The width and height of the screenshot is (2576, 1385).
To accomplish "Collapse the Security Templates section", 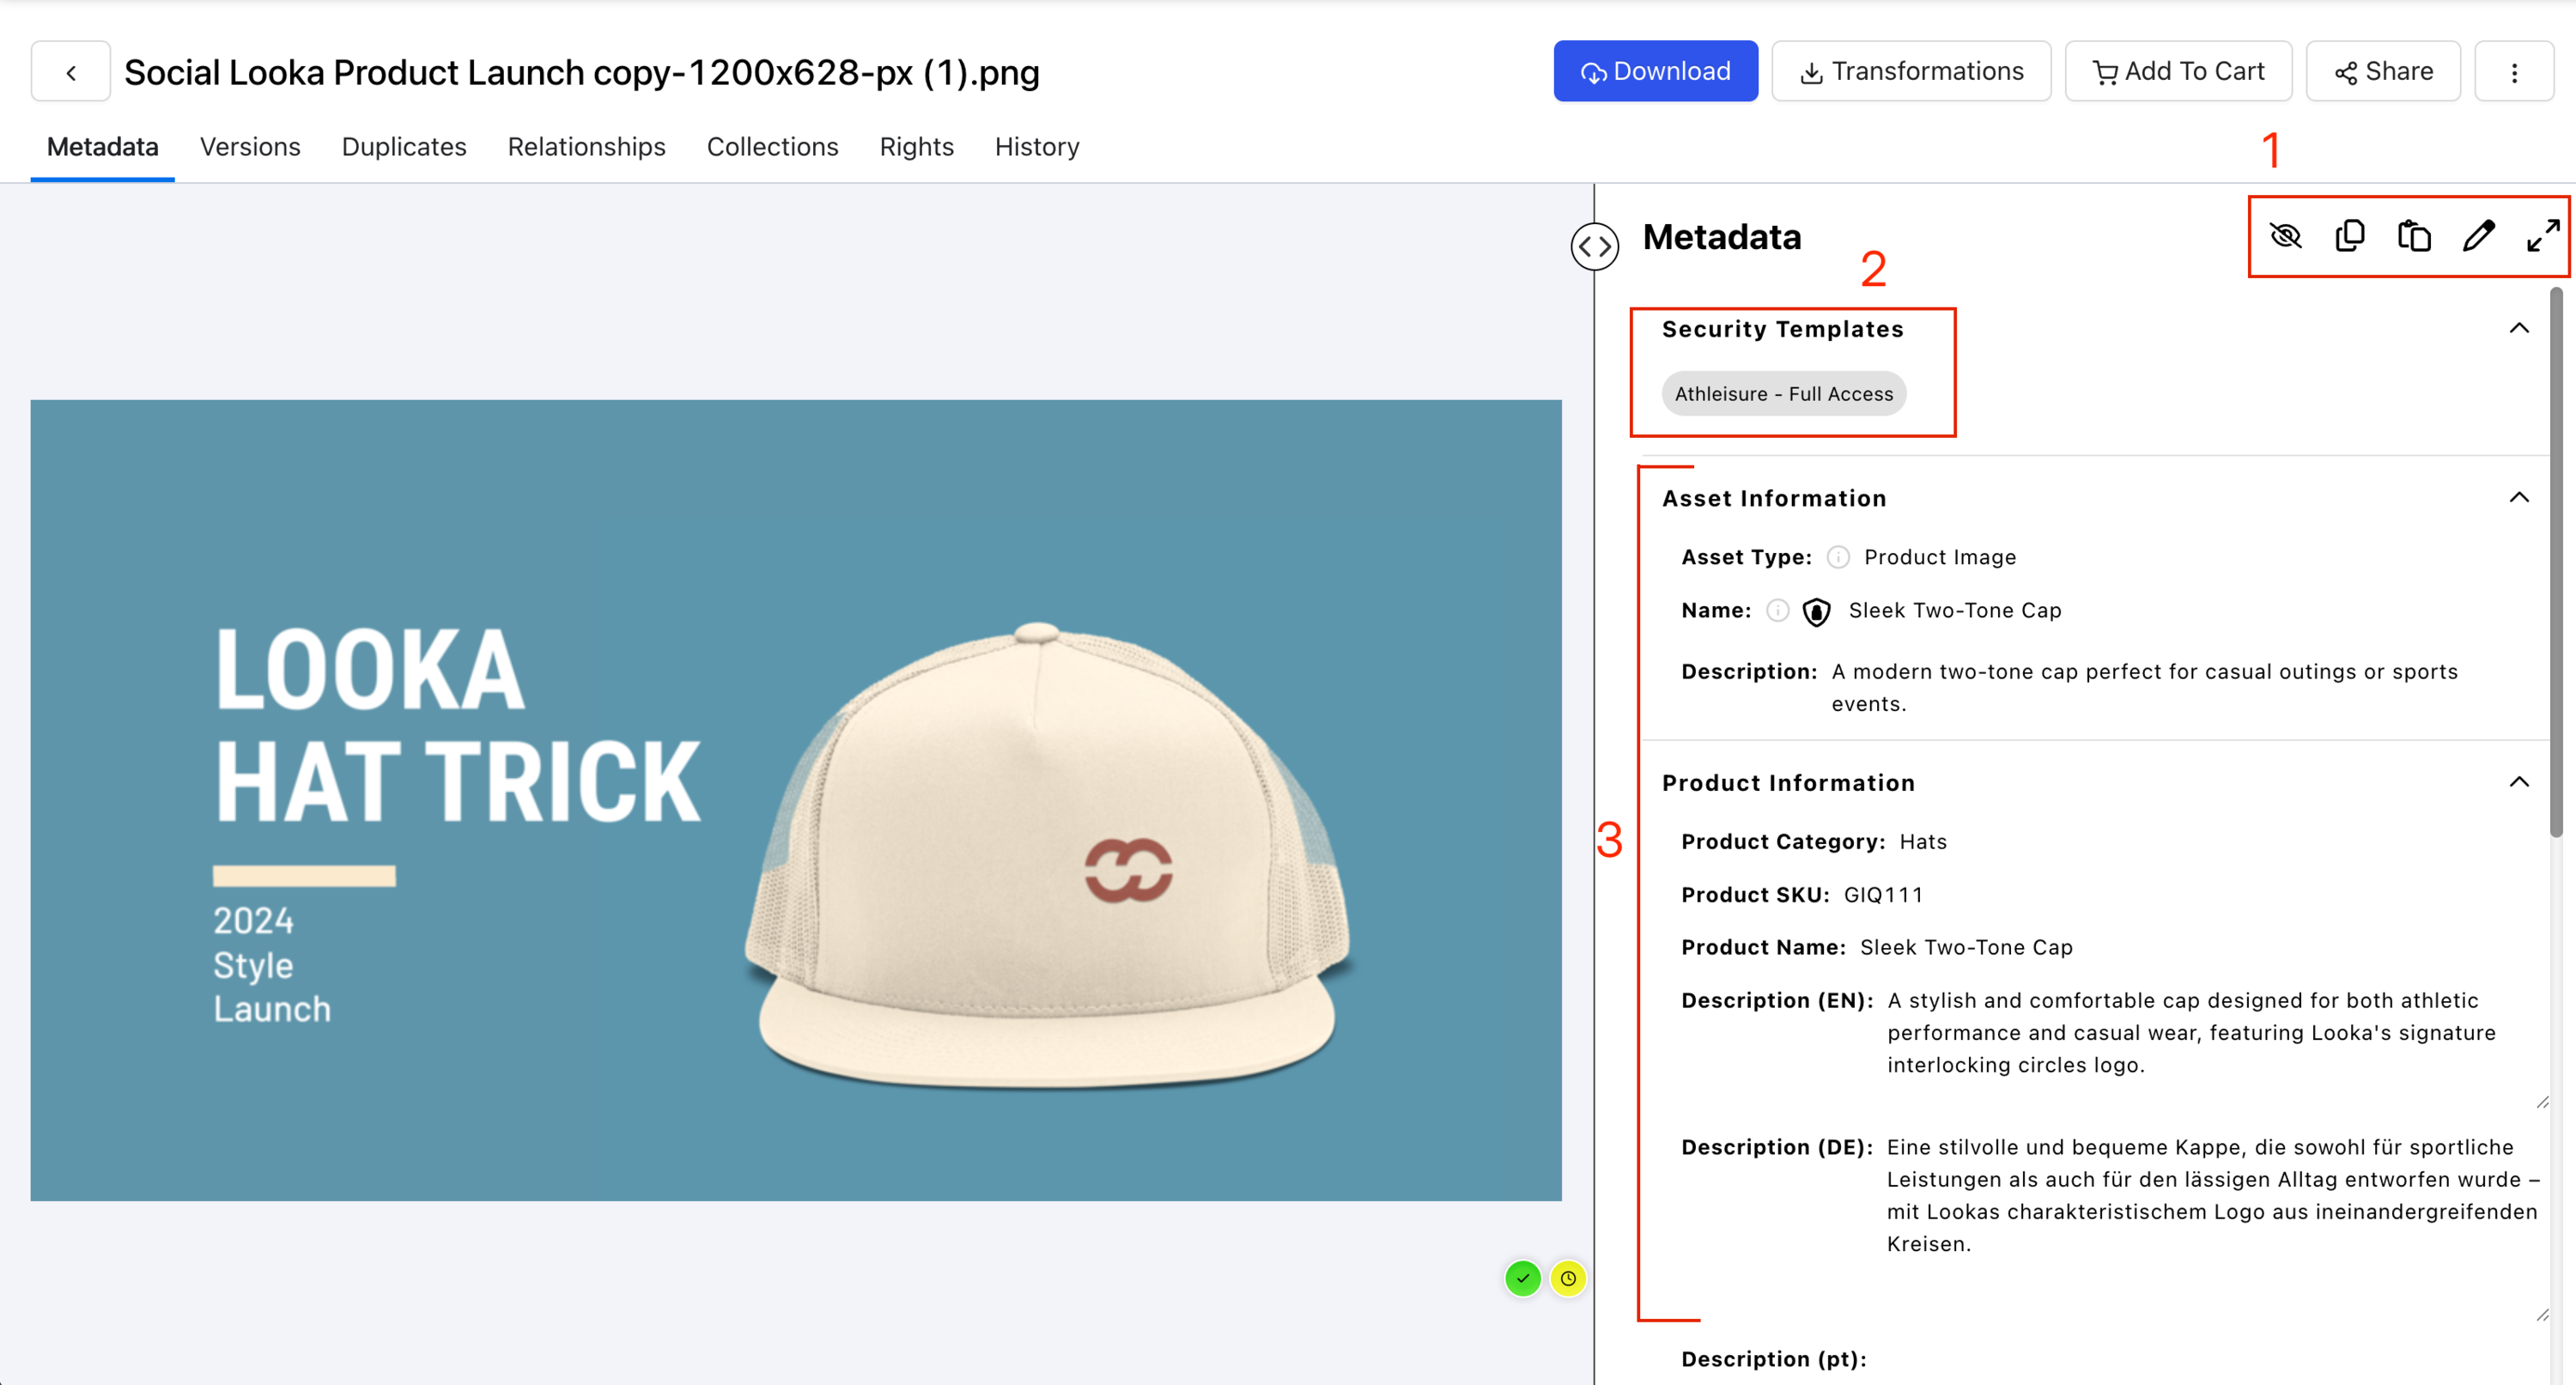I will [2518, 329].
